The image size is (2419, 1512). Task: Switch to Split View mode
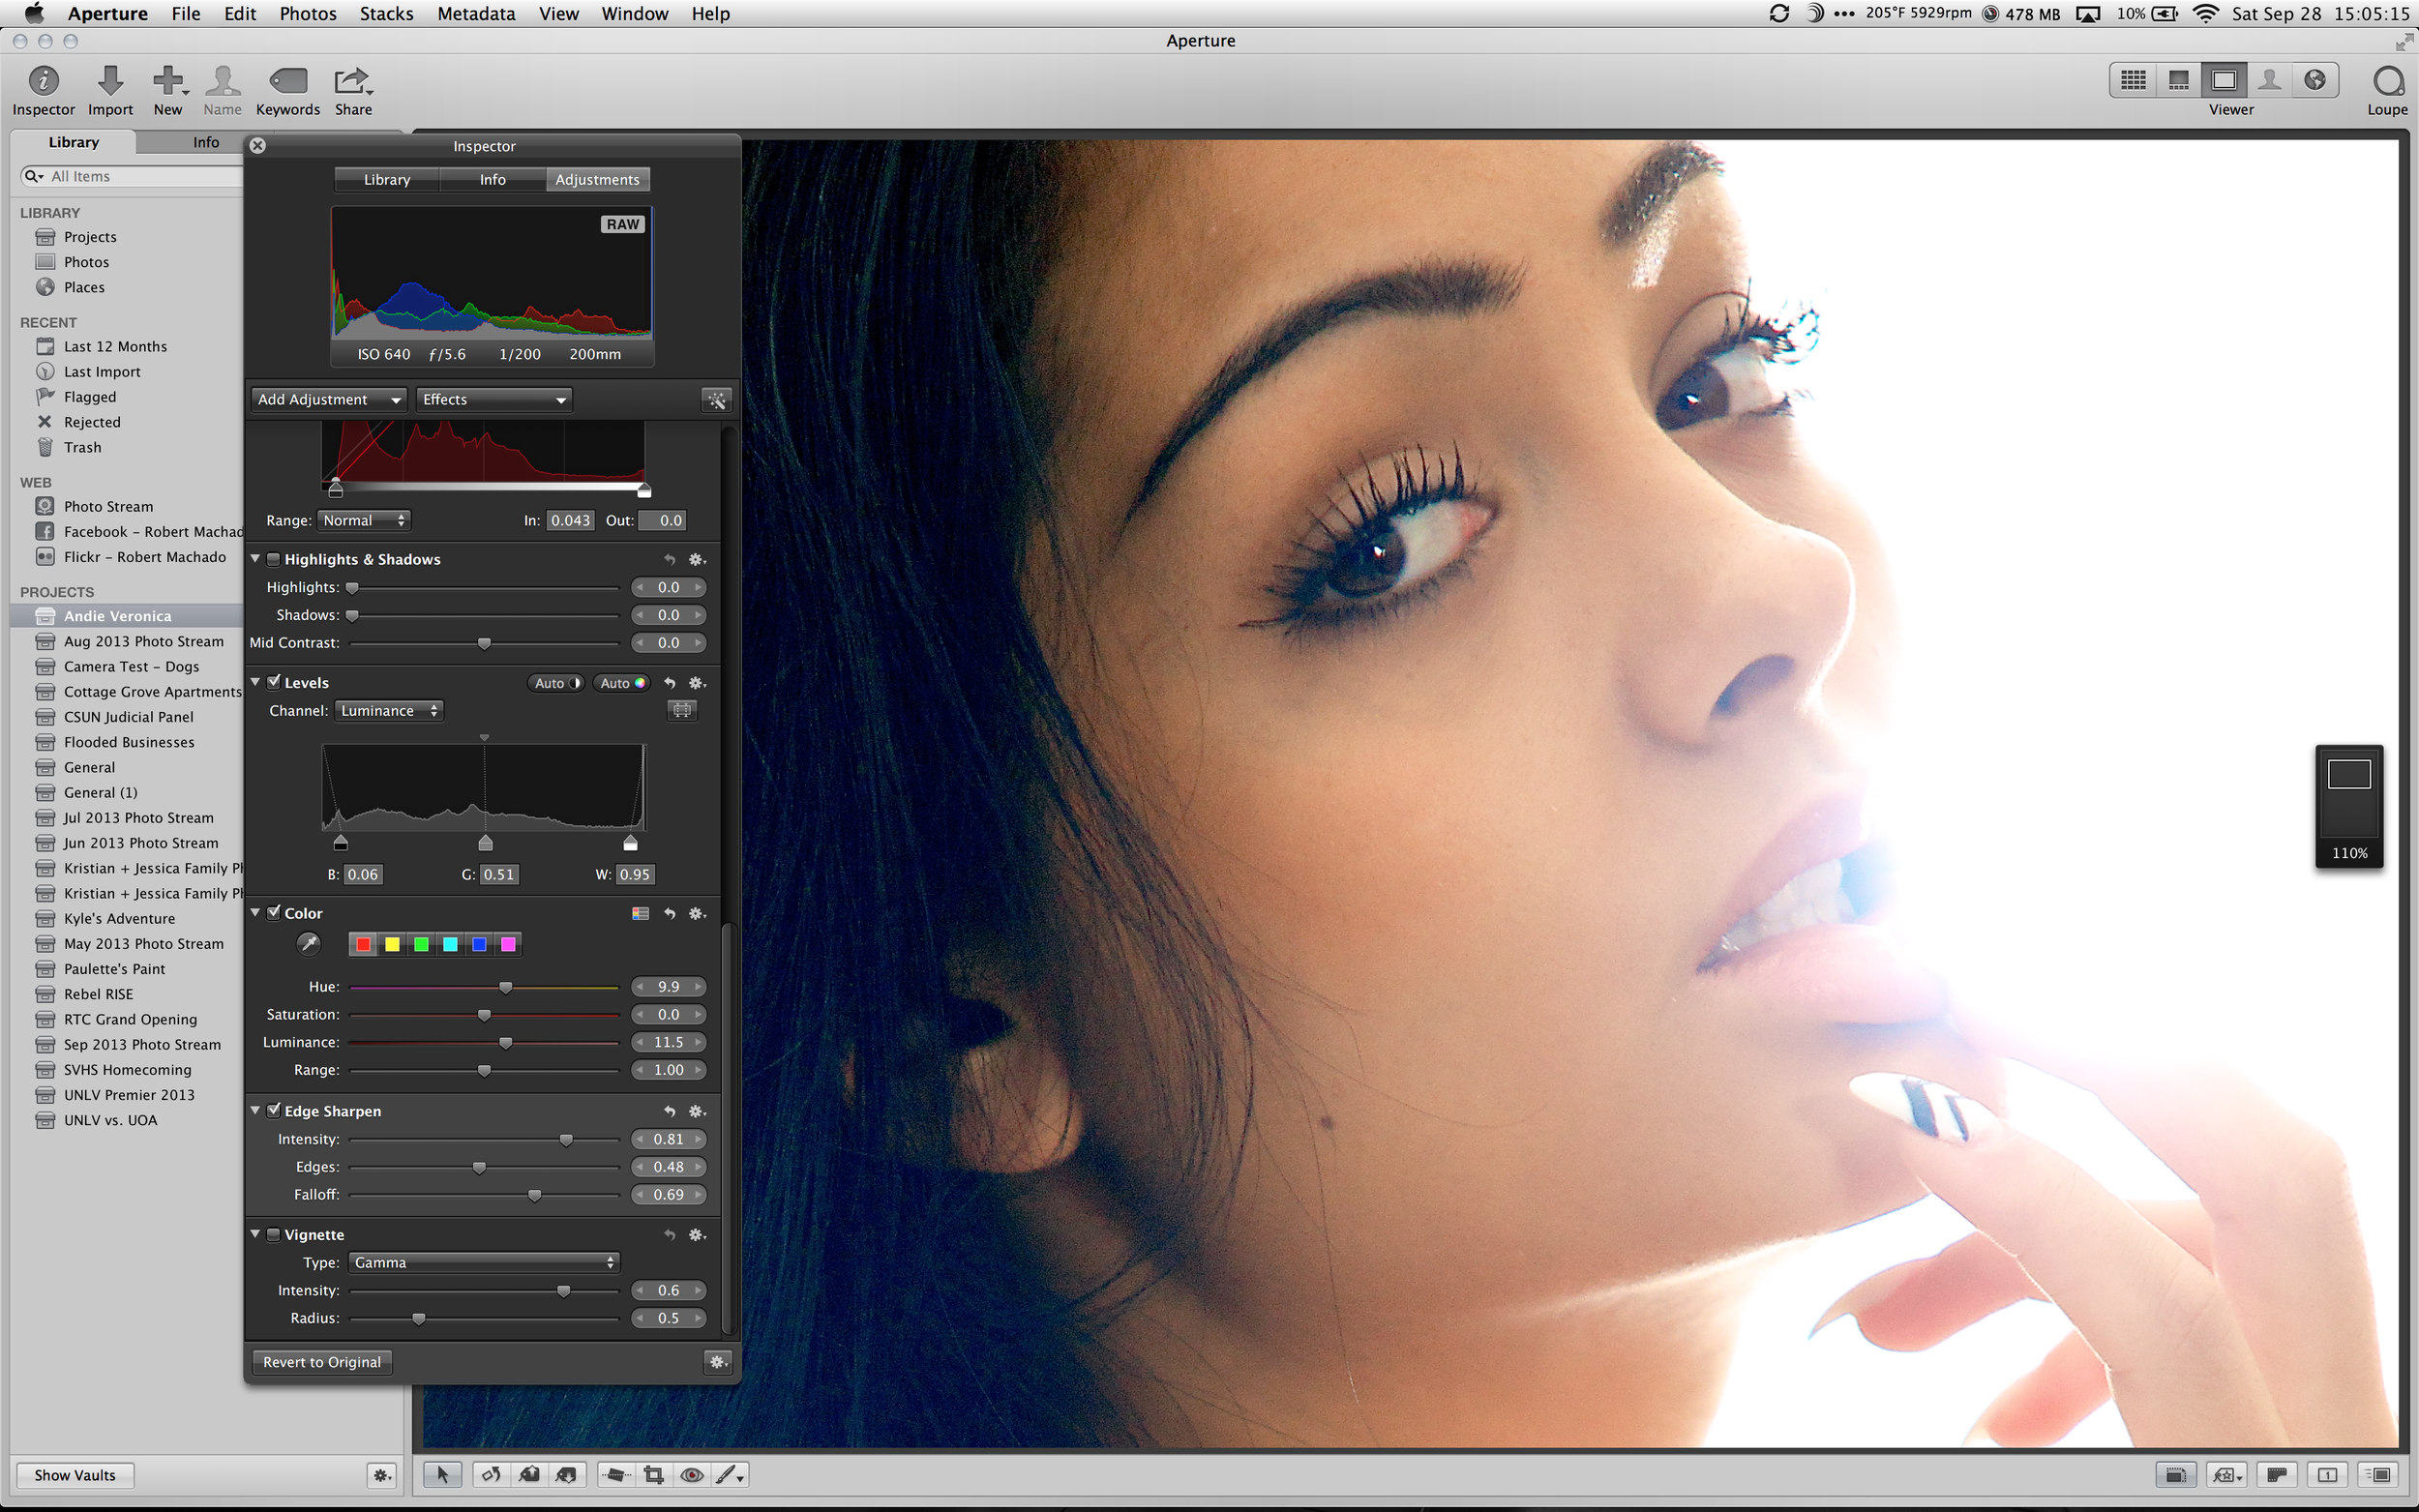(2178, 80)
